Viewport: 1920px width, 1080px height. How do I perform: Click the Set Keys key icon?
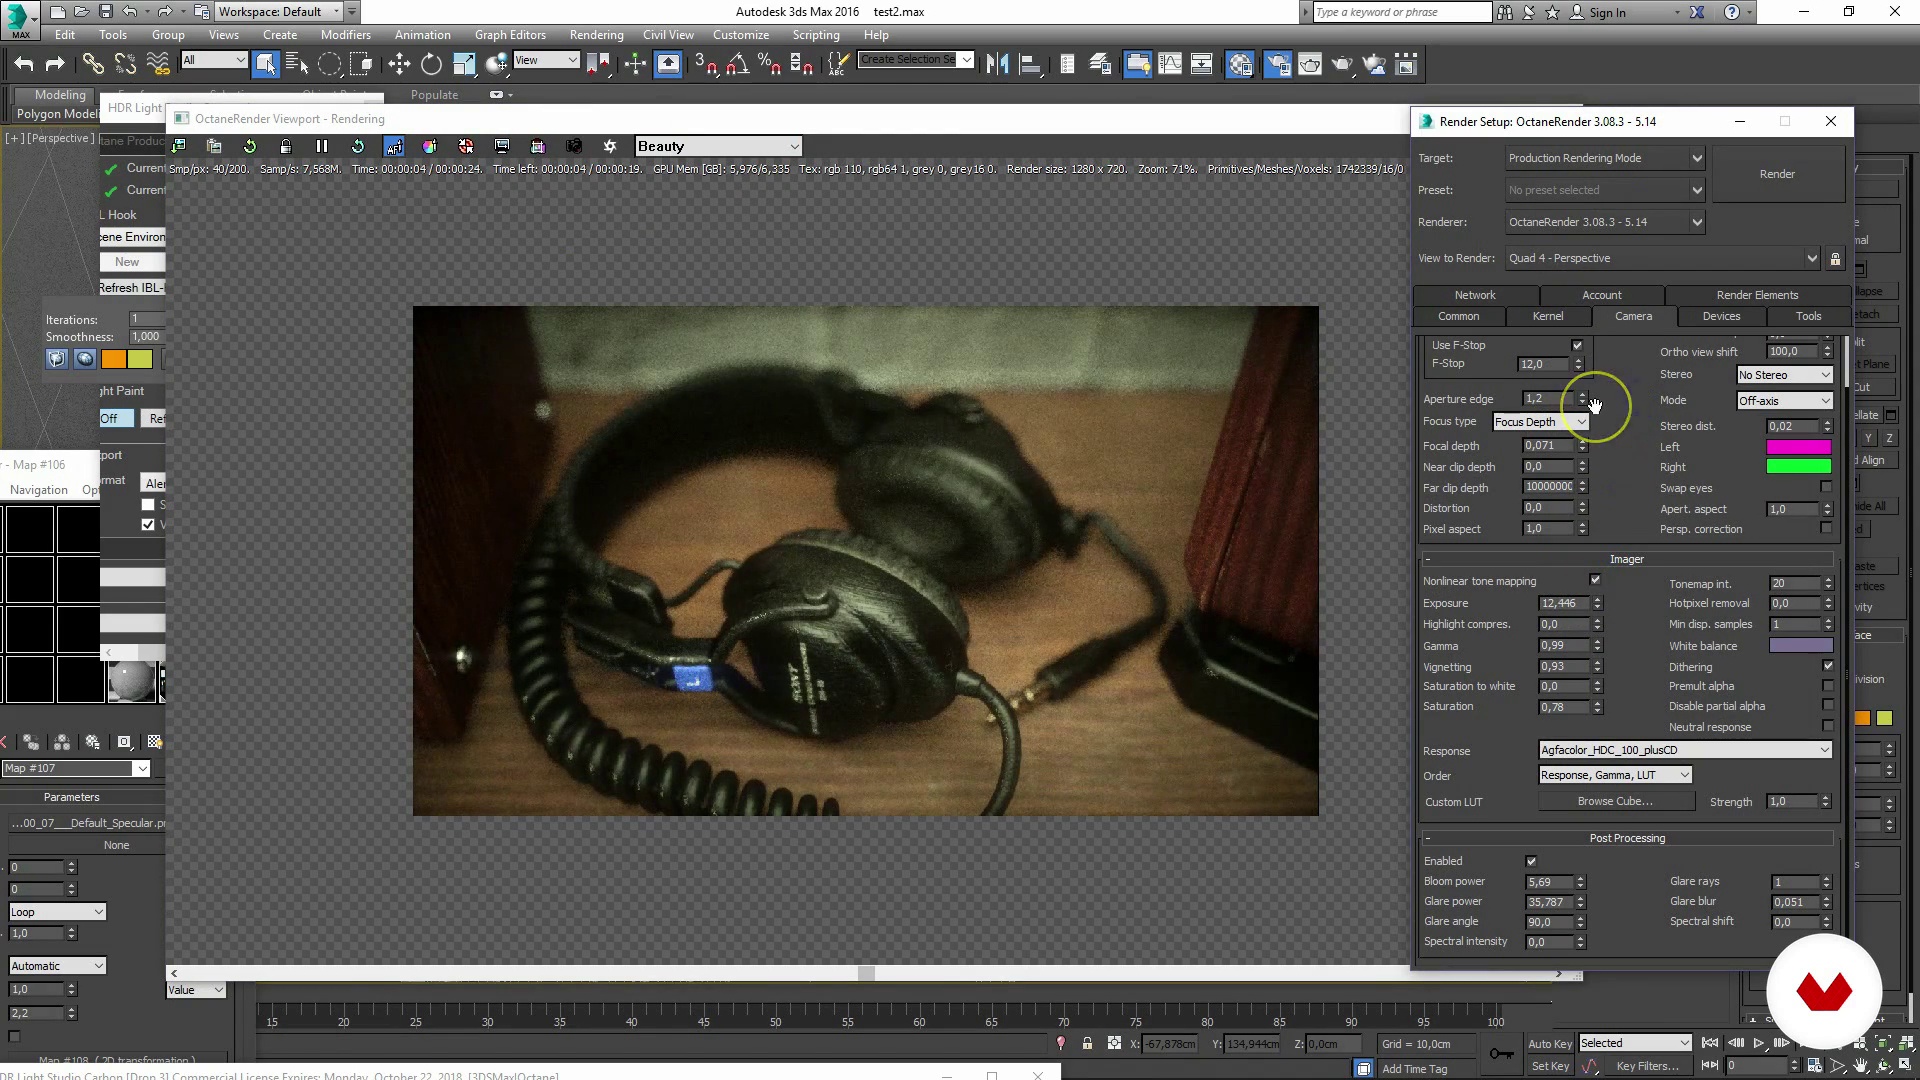(x=1501, y=1053)
